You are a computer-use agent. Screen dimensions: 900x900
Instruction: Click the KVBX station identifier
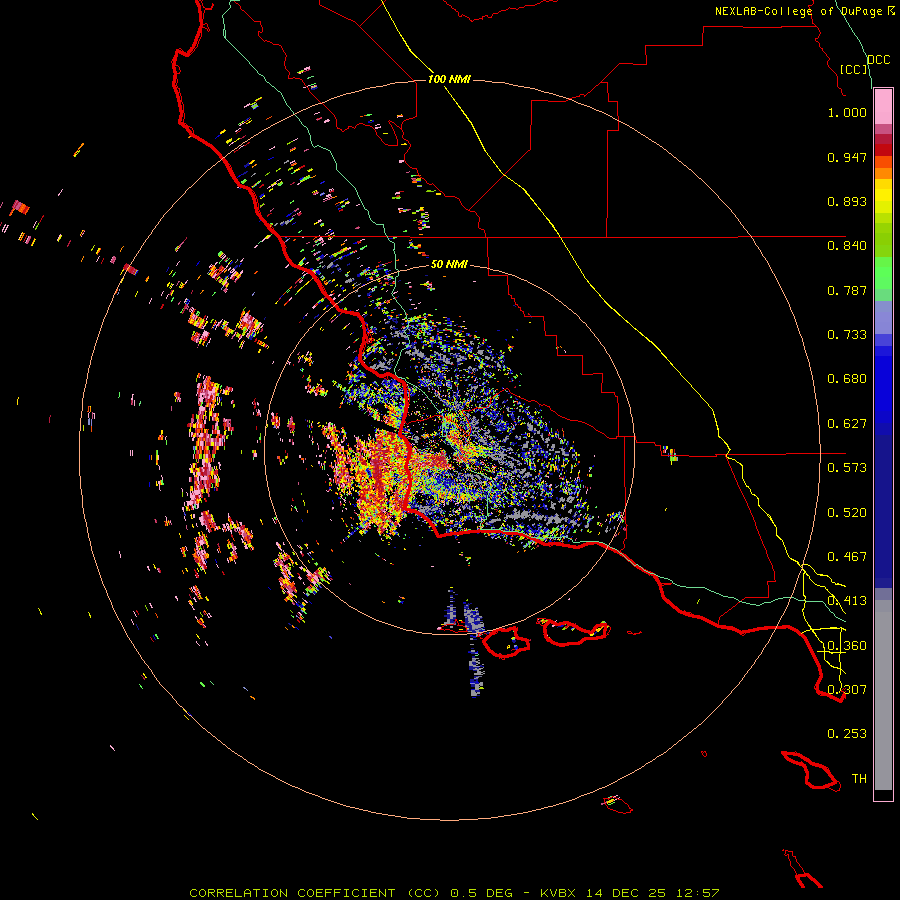[x=558, y=893]
